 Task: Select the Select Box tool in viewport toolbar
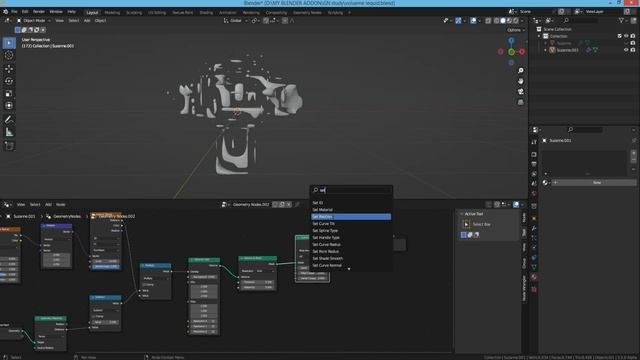[9, 43]
